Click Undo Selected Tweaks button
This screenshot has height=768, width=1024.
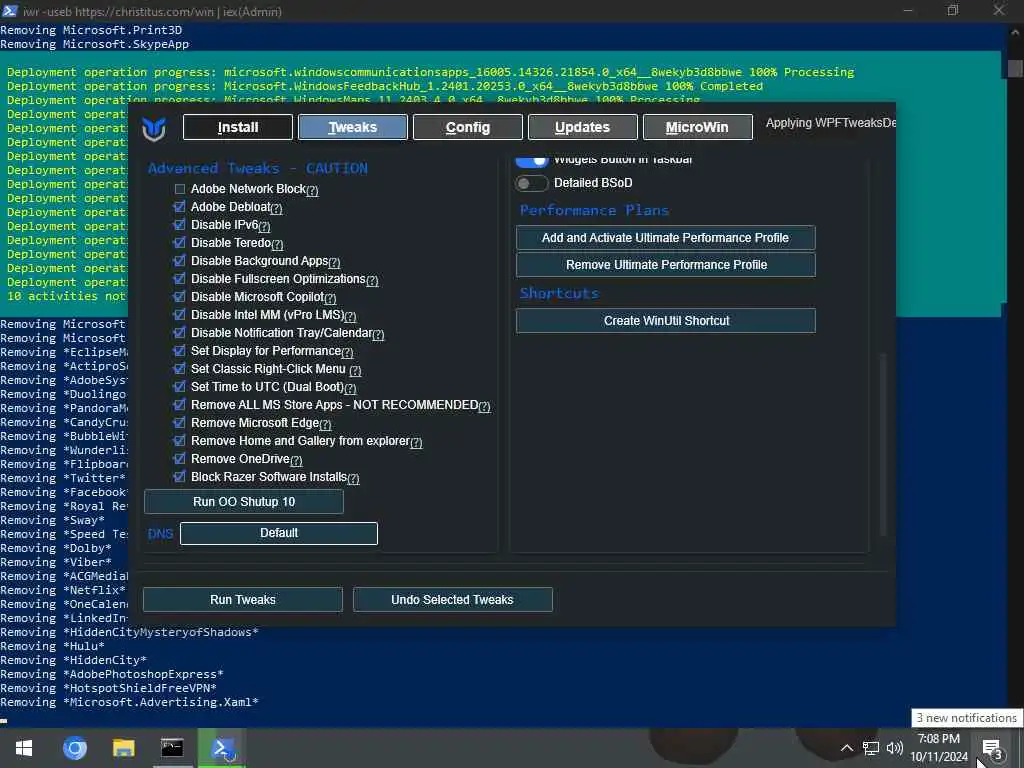pyautogui.click(x=453, y=600)
